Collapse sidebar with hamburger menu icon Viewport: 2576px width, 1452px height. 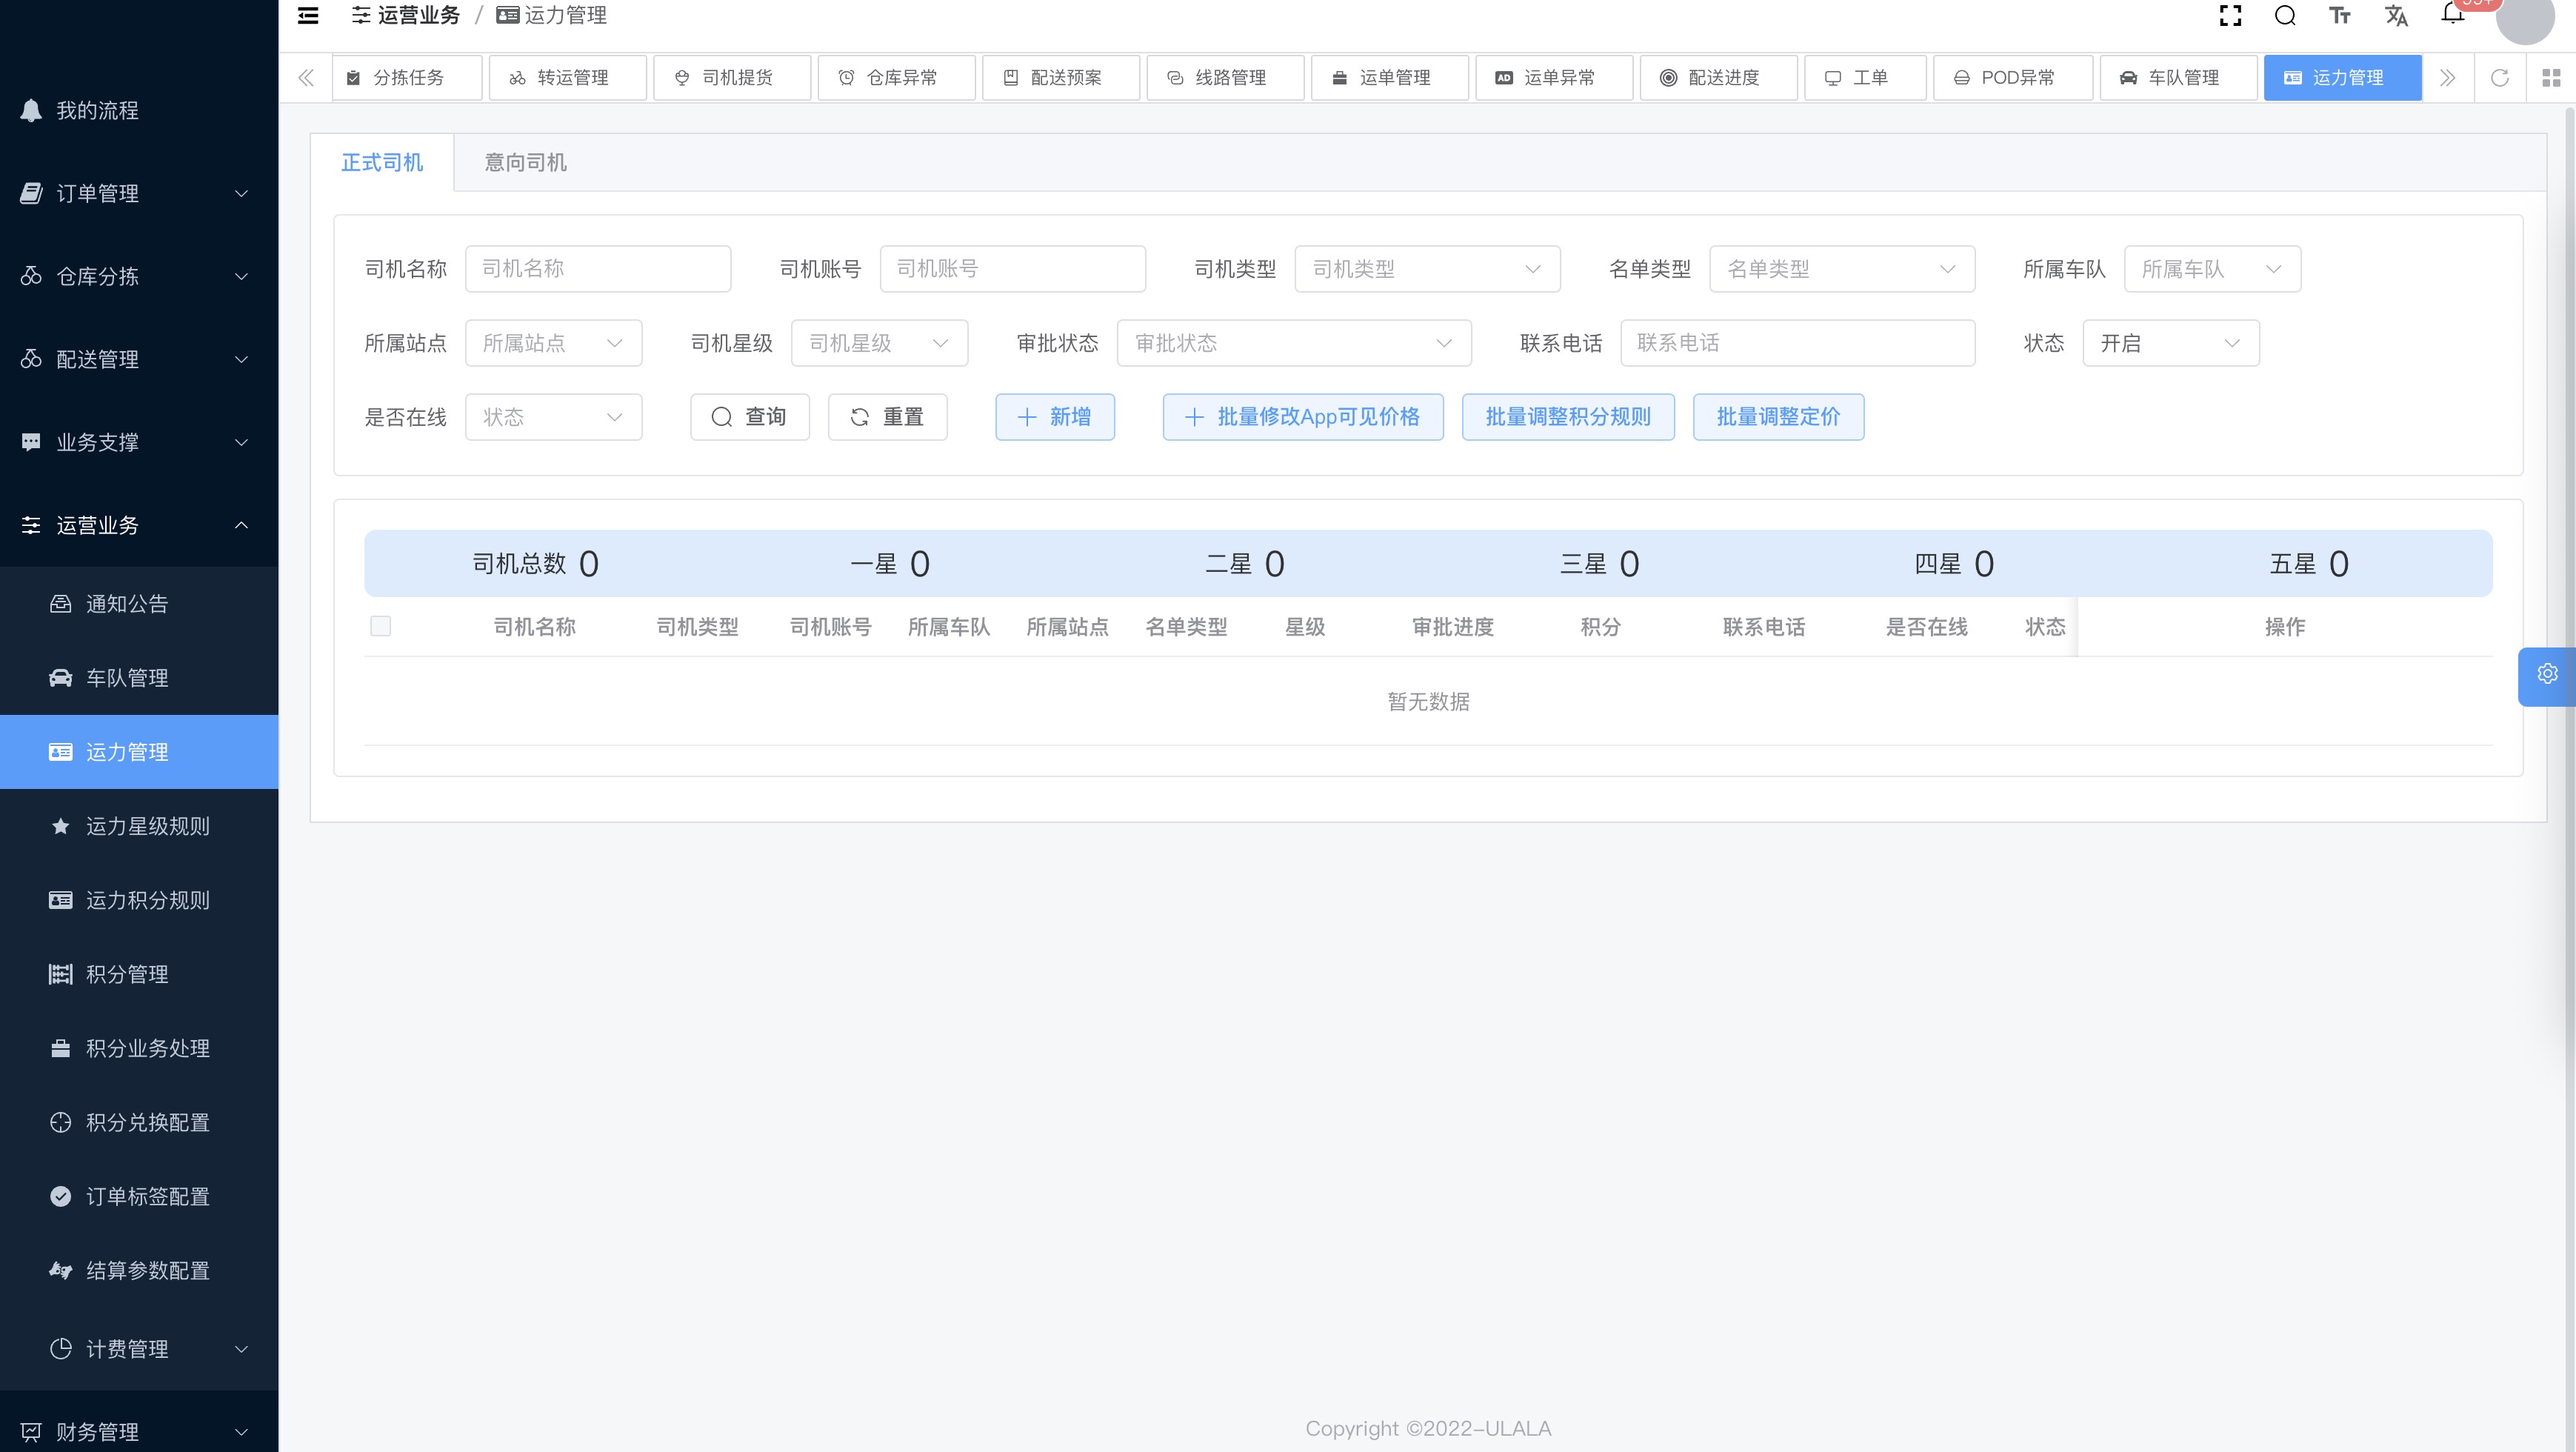click(308, 16)
